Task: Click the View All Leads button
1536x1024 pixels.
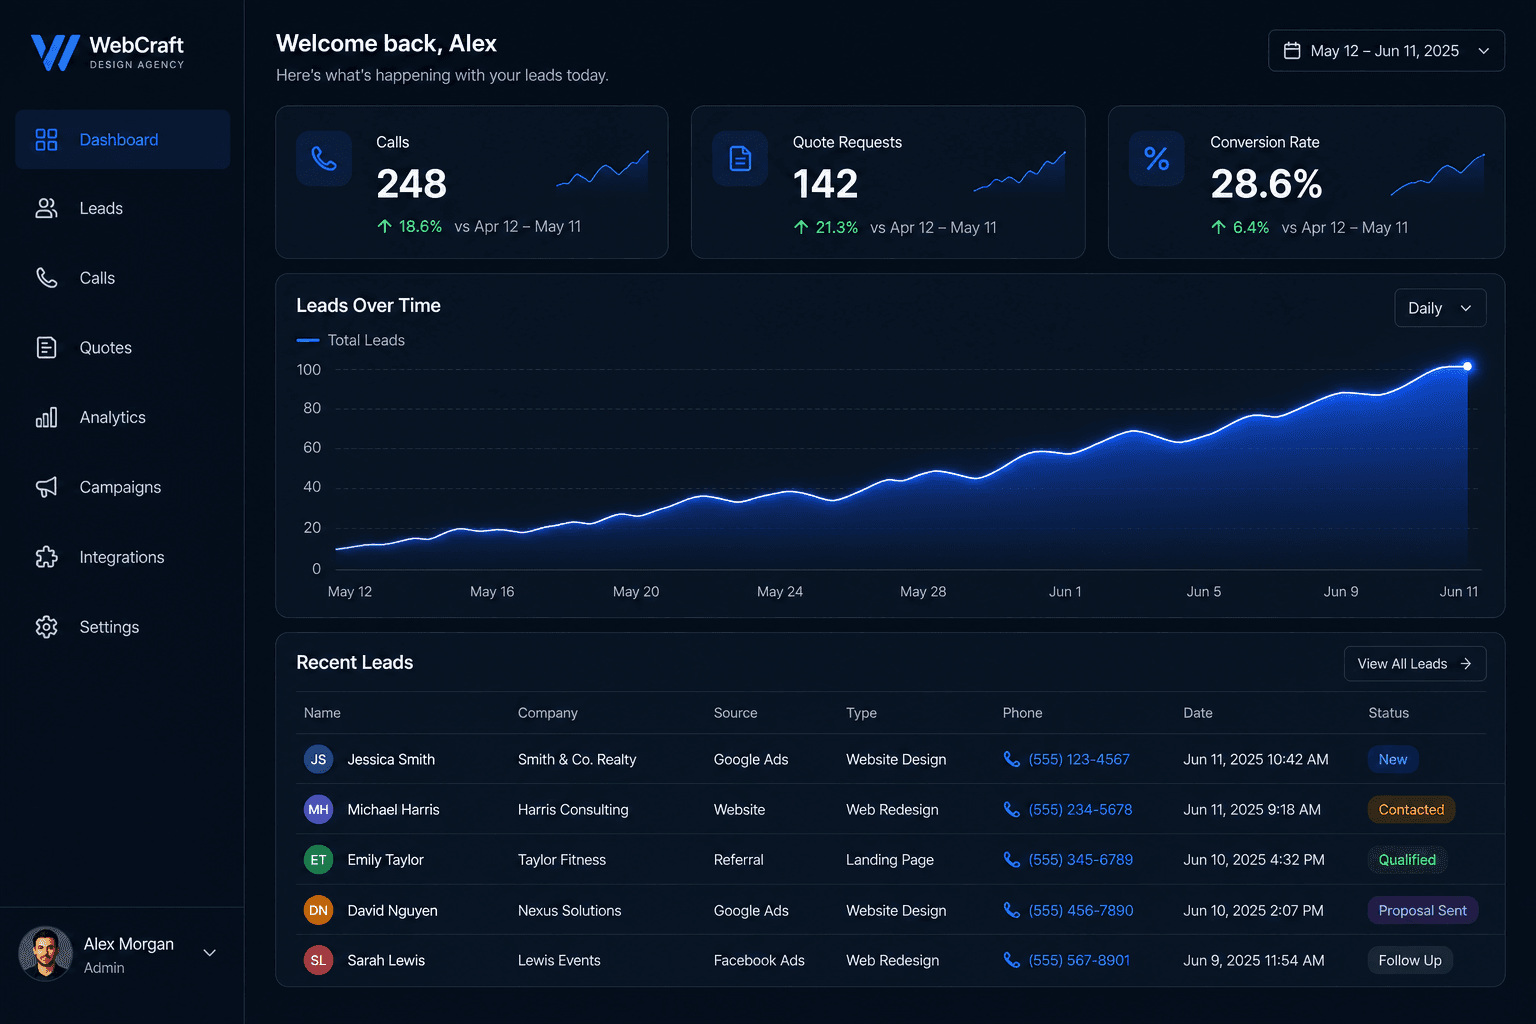Action: tap(1415, 664)
